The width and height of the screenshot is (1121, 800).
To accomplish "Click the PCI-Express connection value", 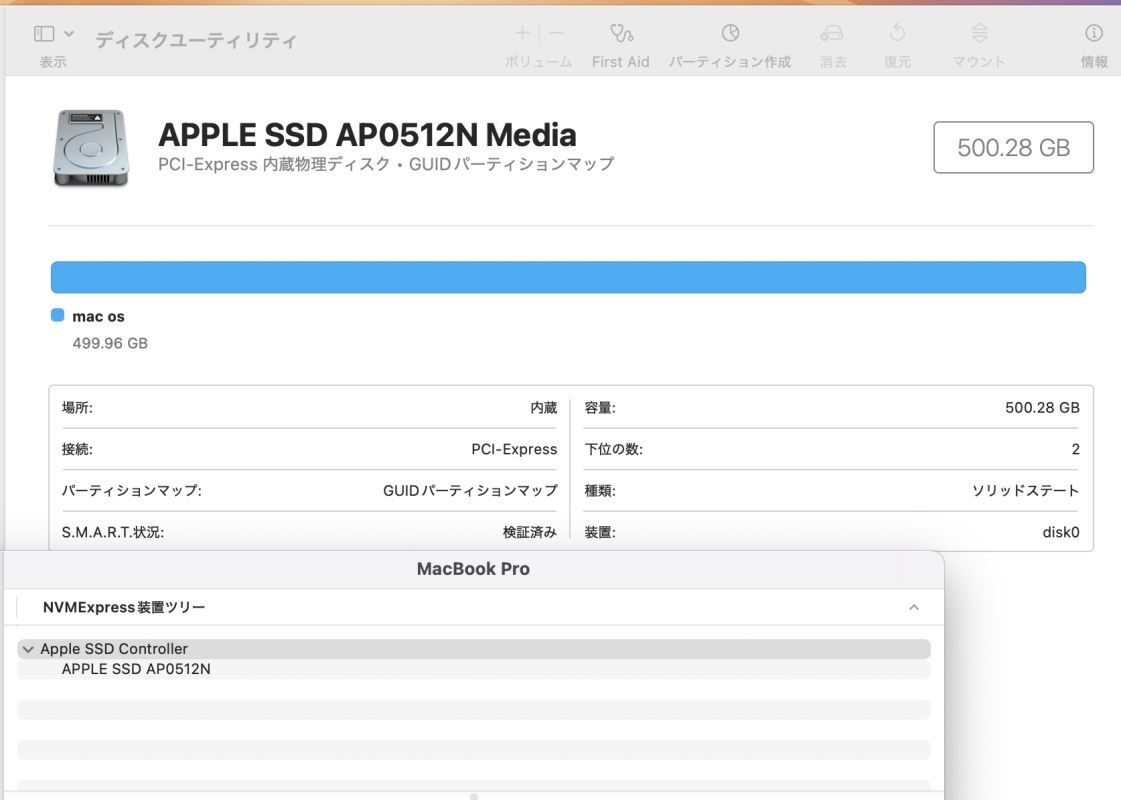I will (514, 449).
